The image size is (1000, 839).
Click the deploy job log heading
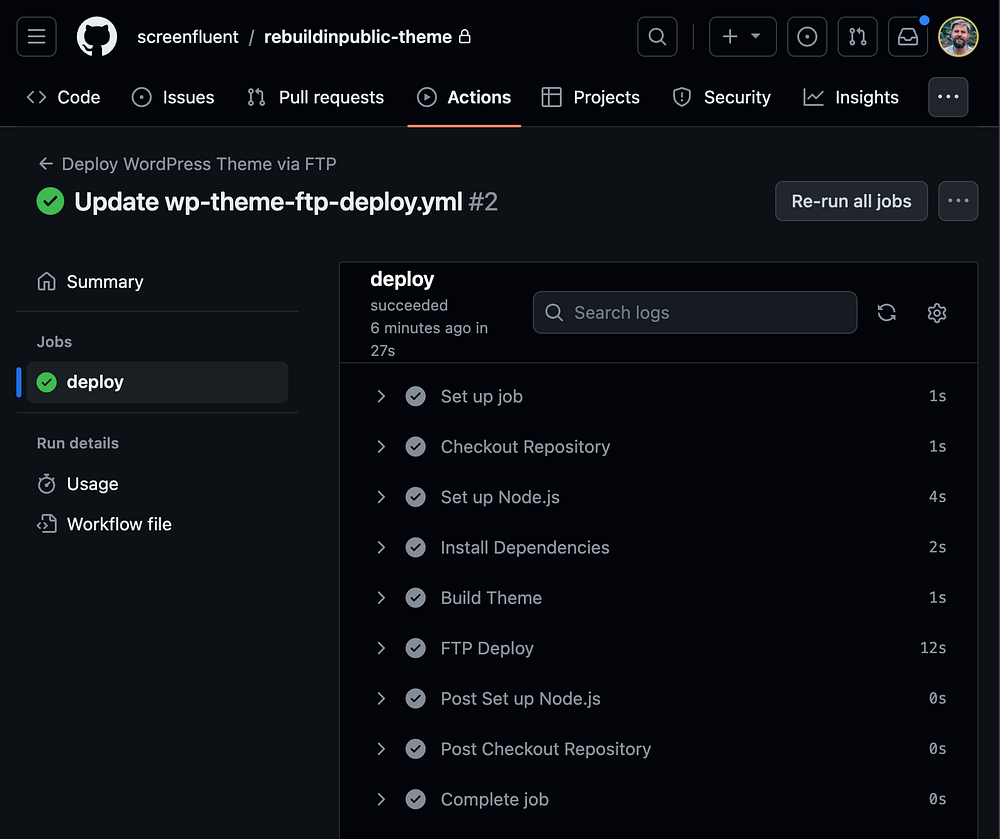(x=402, y=279)
